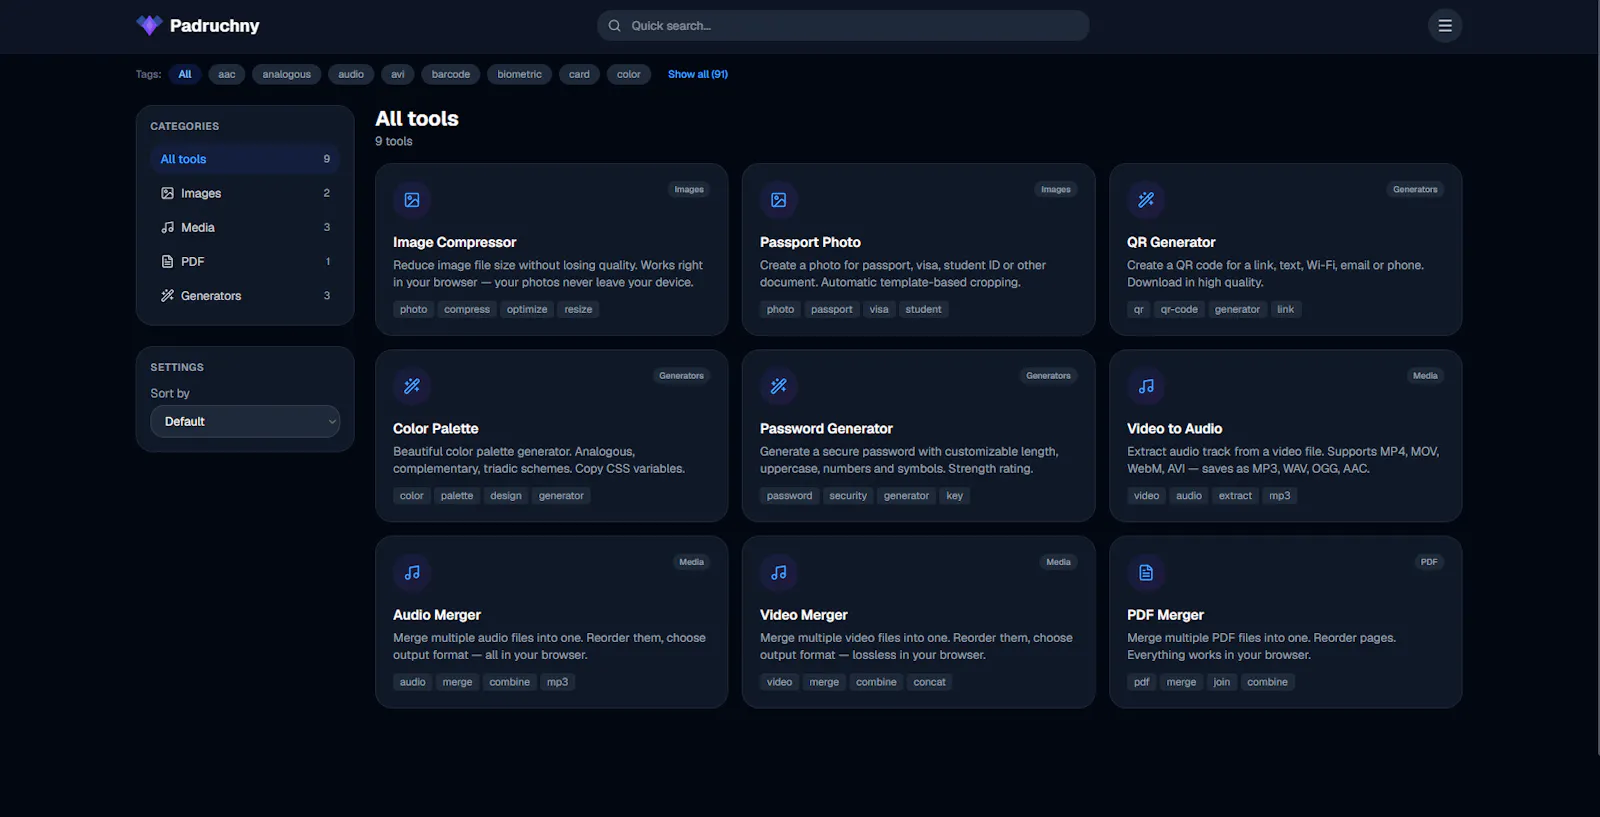Filter by the aac tag
This screenshot has width=1600, height=817.
tap(227, 74)
